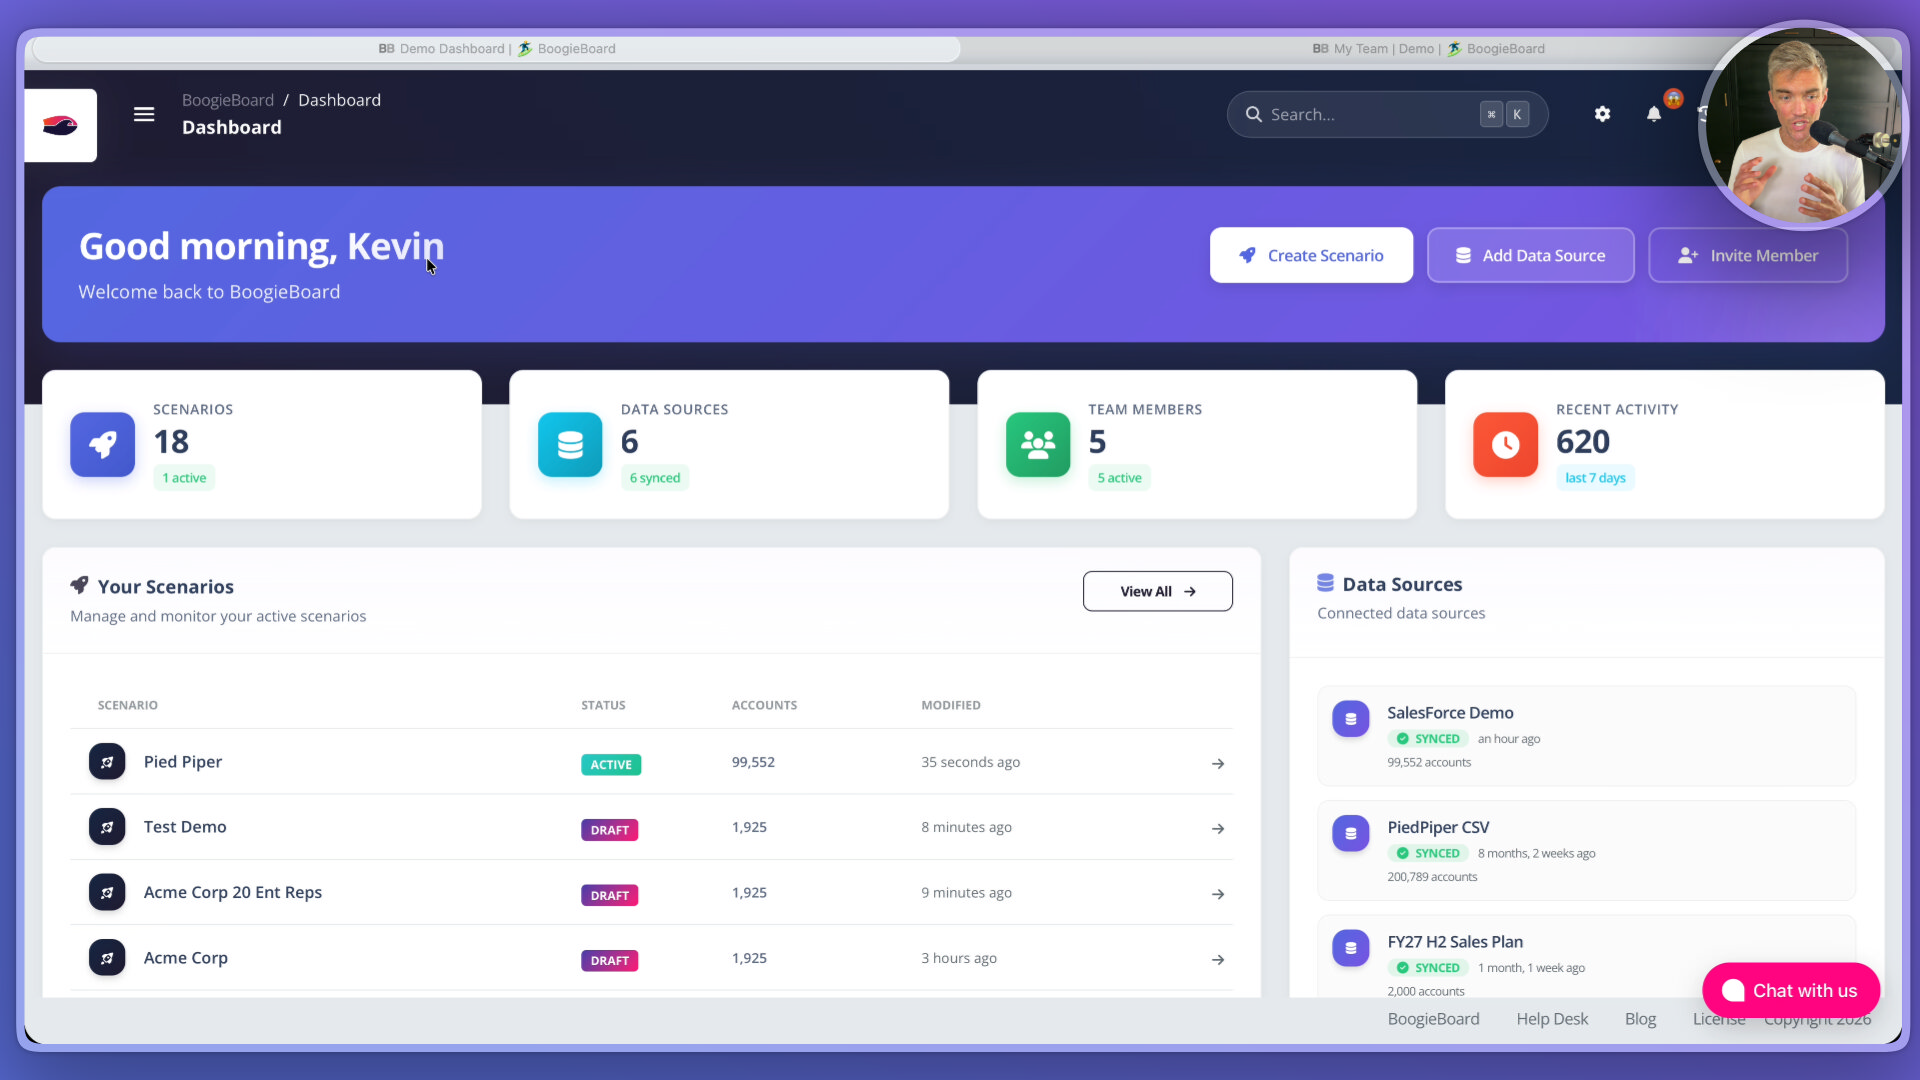Click the SalesForce Demo data source icon
This screenshot has height=1080, width=1920.
[1351, 719]
